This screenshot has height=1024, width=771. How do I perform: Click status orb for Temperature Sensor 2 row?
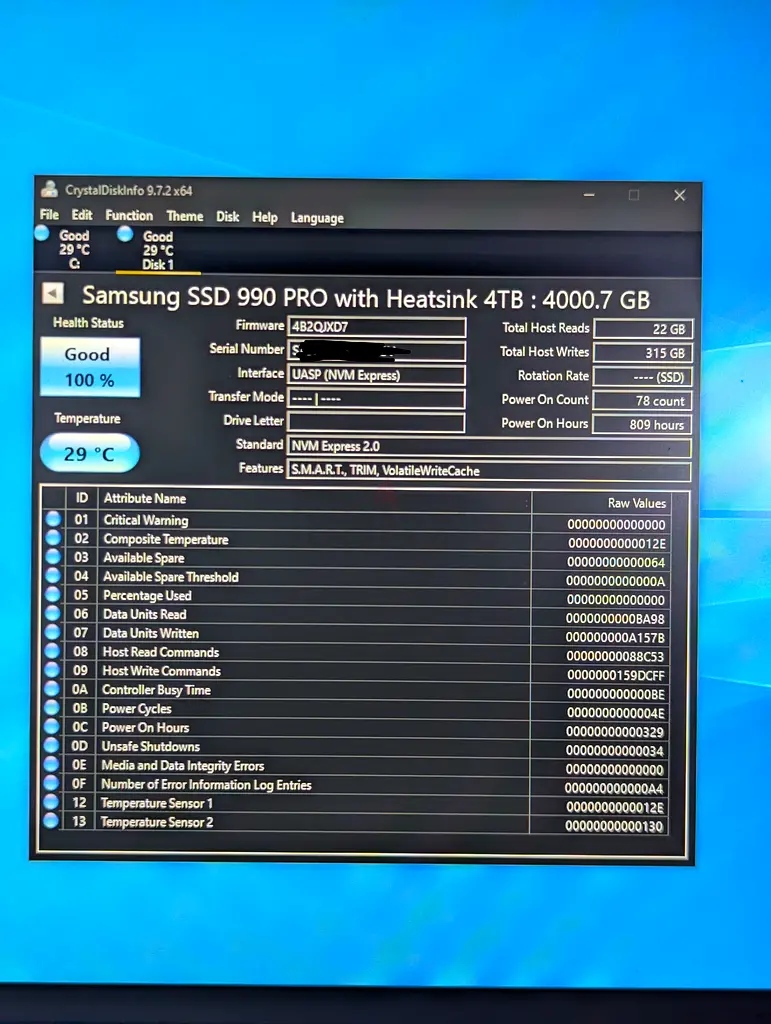coord(51,821)
